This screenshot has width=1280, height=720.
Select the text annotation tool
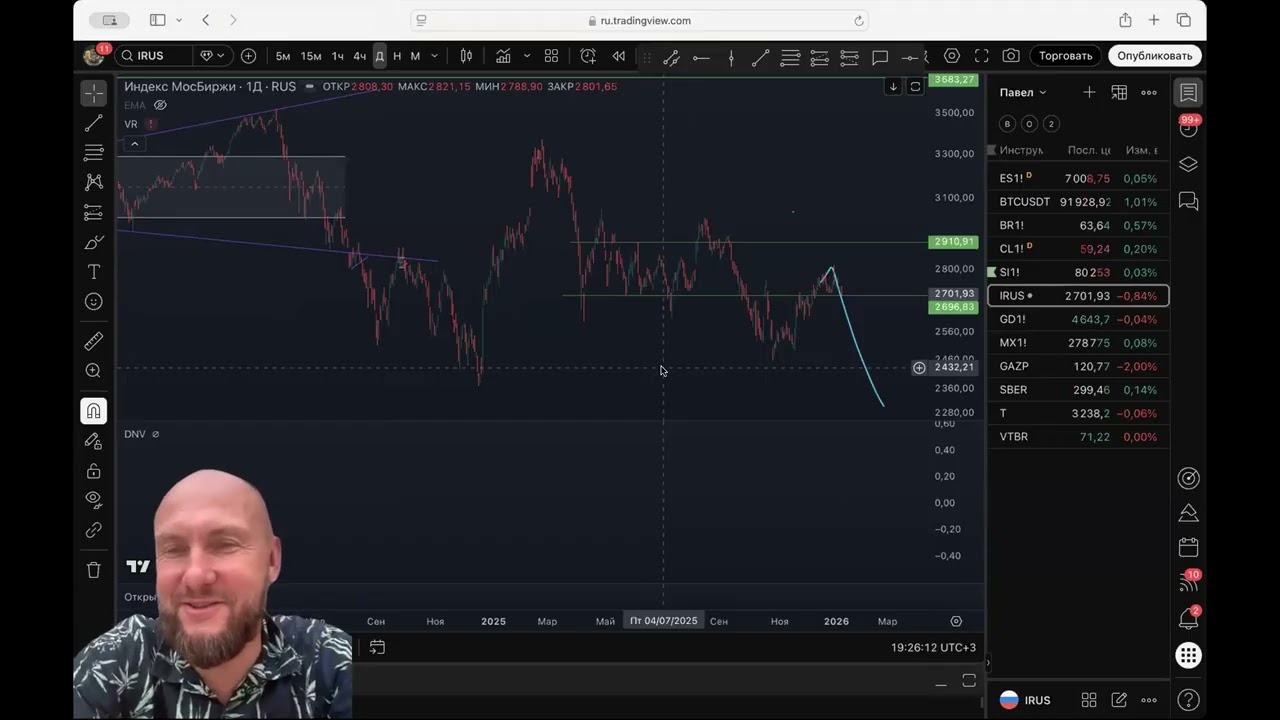(94, 272)
